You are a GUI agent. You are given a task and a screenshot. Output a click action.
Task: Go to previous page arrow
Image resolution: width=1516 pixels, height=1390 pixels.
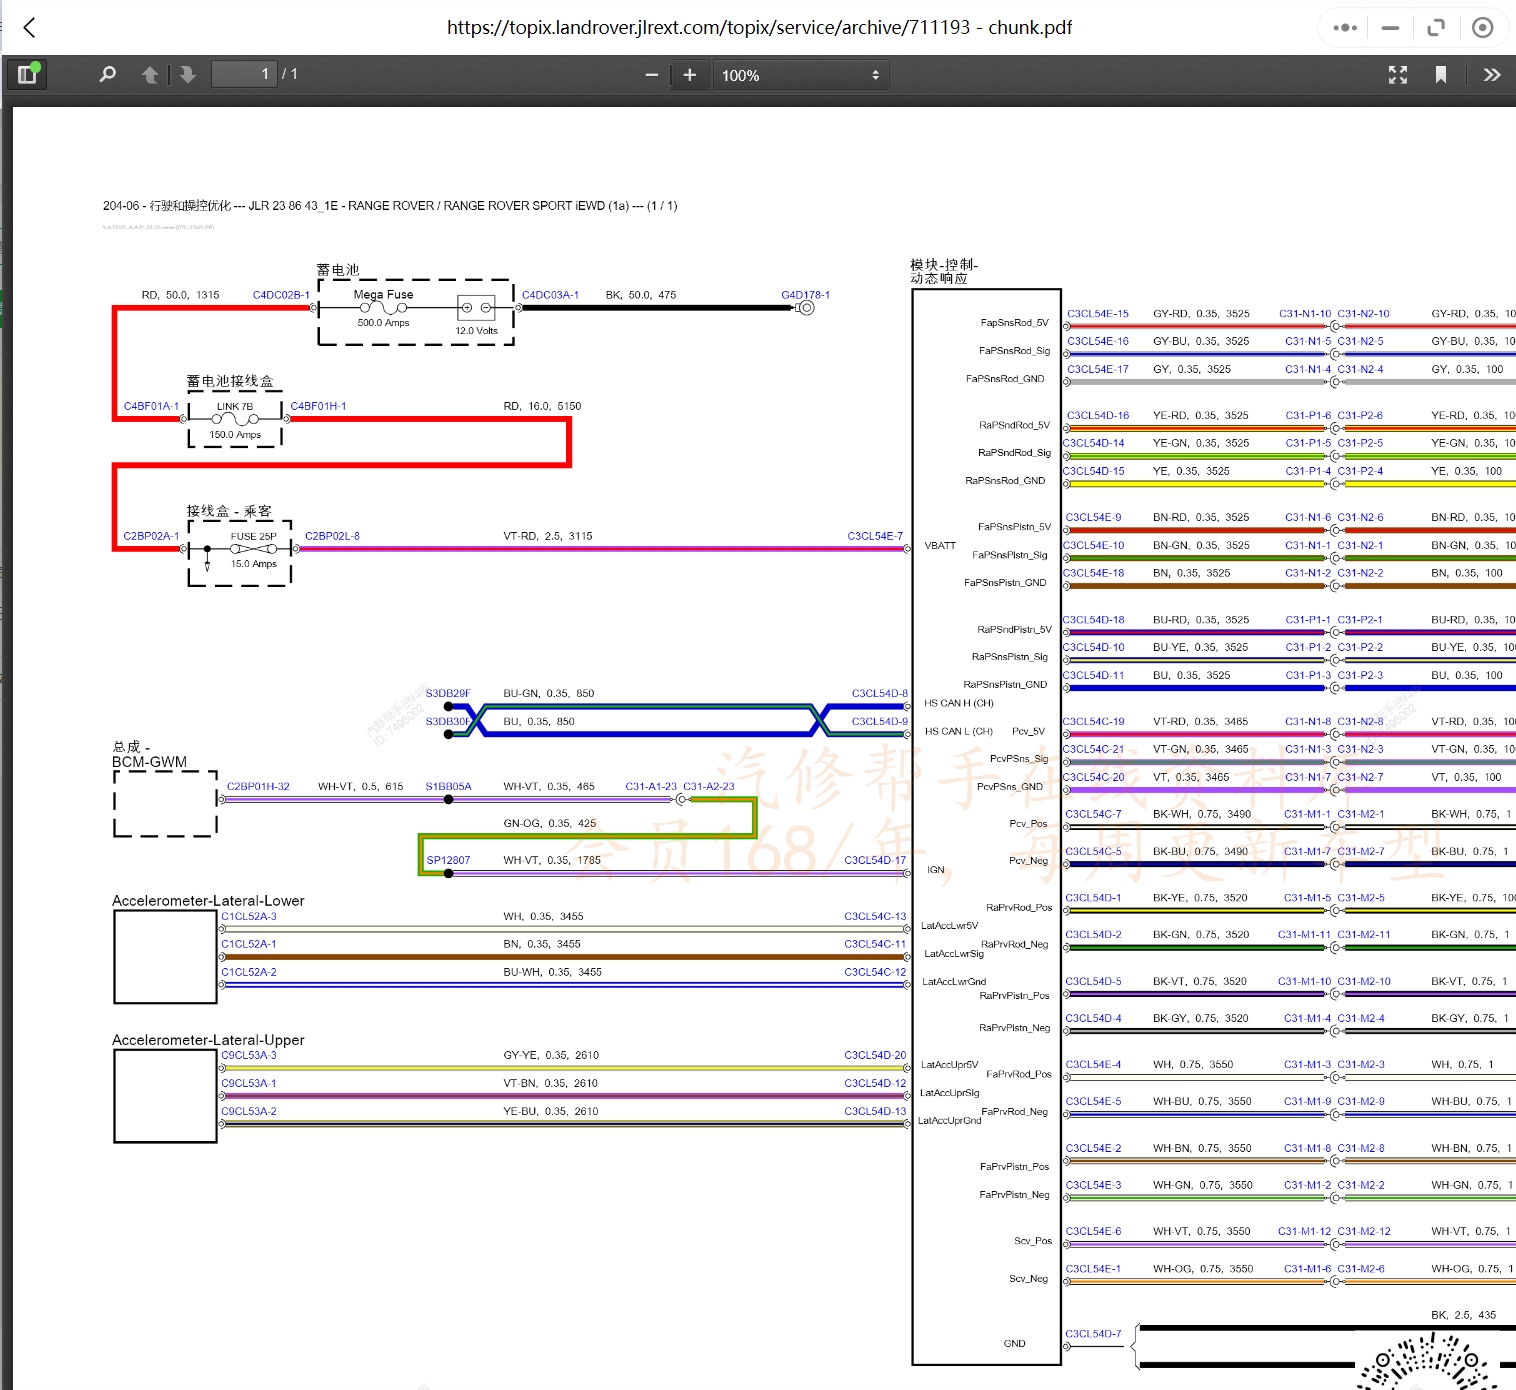[150, 75]
